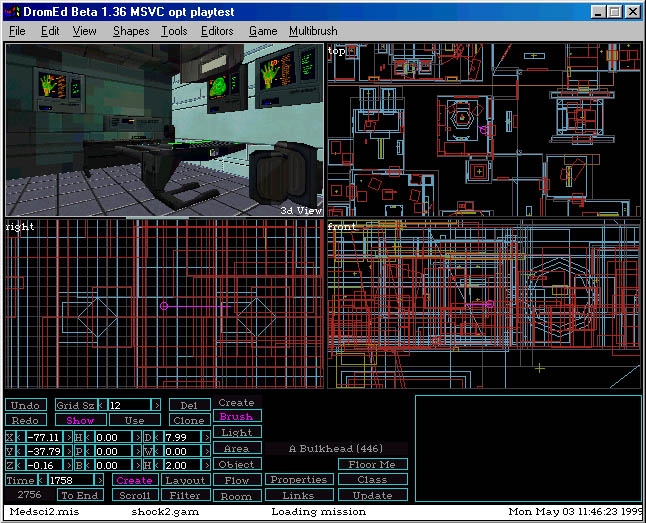
Task: Switch to magenta Create mode beside Layout
Action: (x=134, y=480)
